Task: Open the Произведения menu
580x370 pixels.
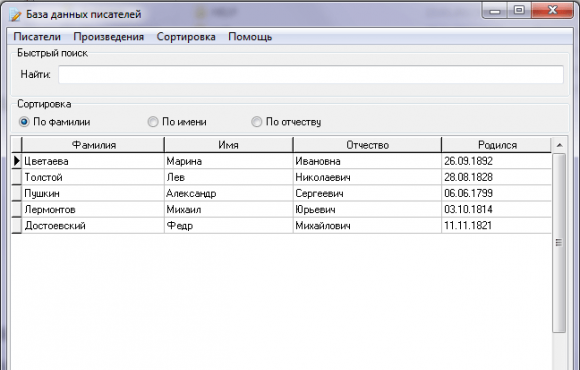Action: click(108, 37)
